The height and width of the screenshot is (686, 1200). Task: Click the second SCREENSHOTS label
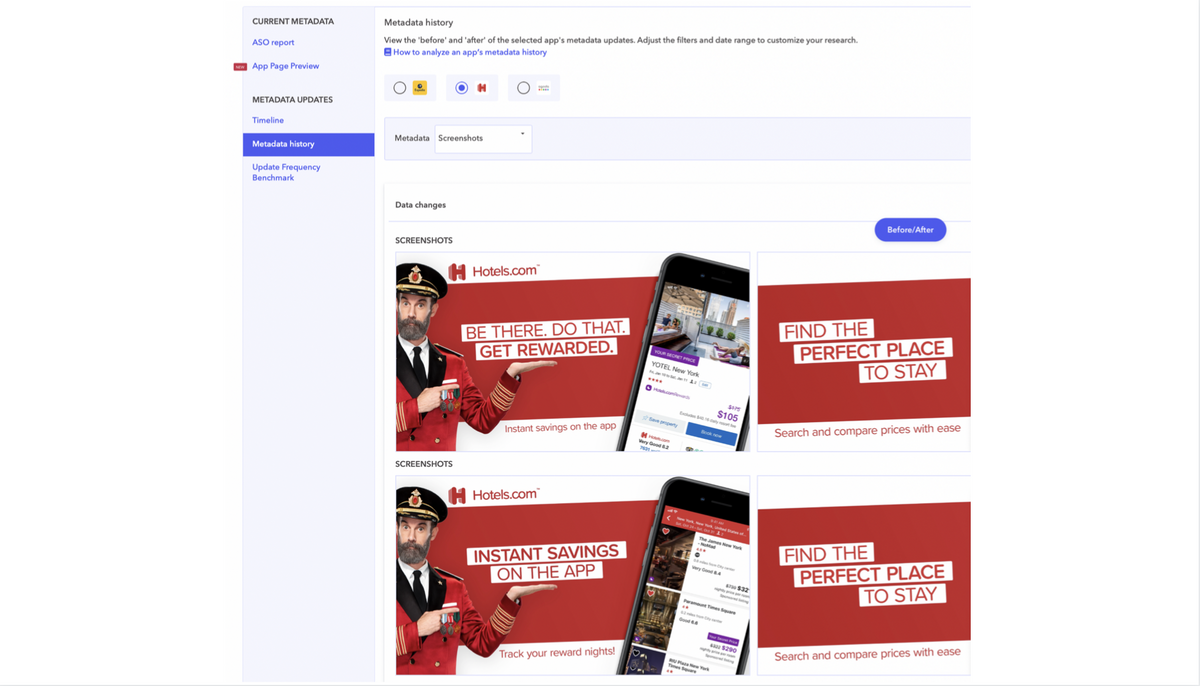click(424, 464)
